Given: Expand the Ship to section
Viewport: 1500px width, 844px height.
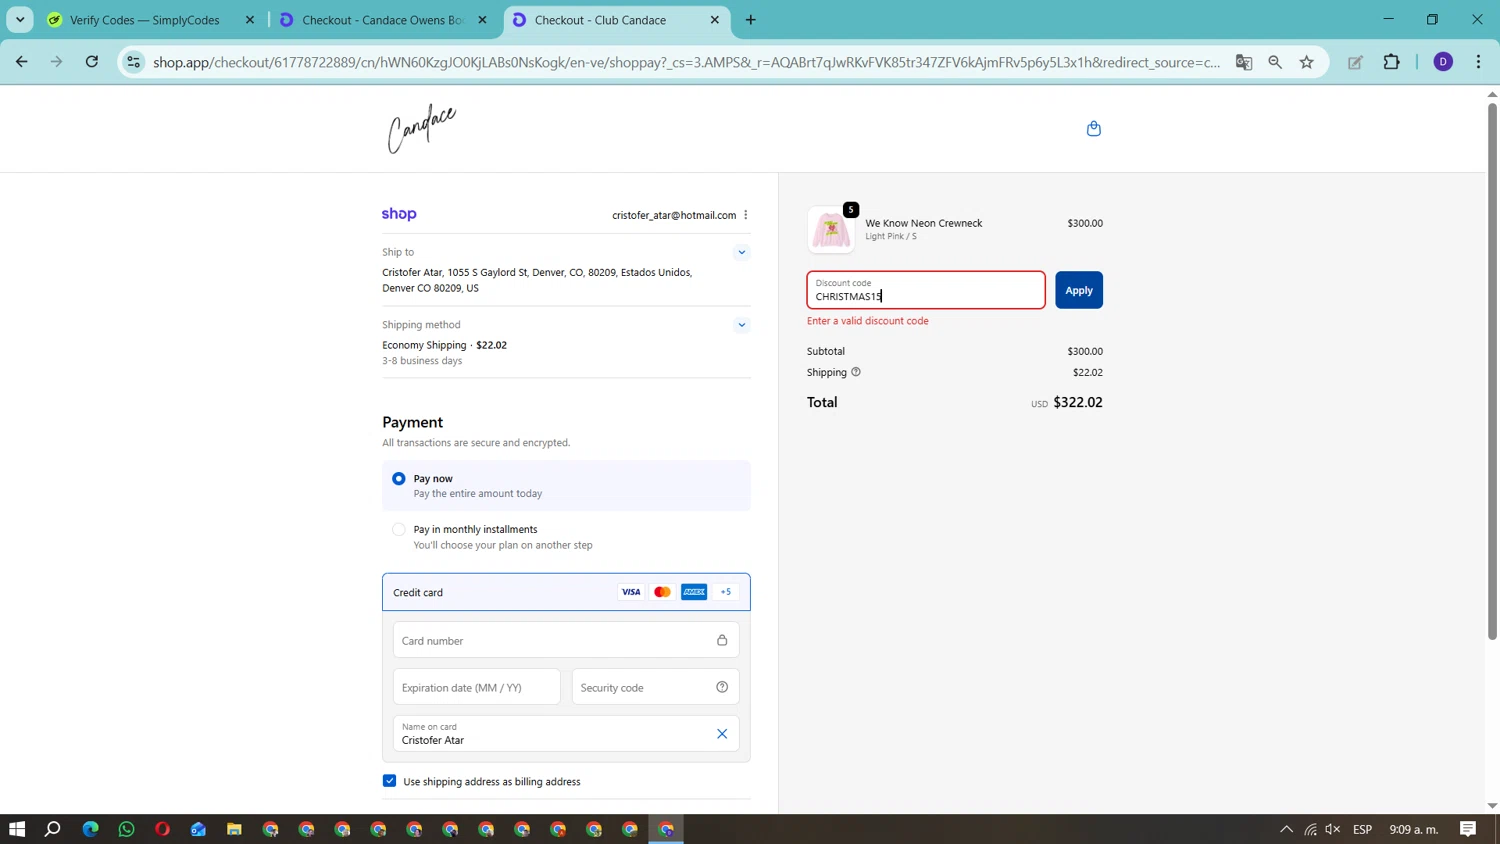Looking at the screenshot, I should click(742, 252).
